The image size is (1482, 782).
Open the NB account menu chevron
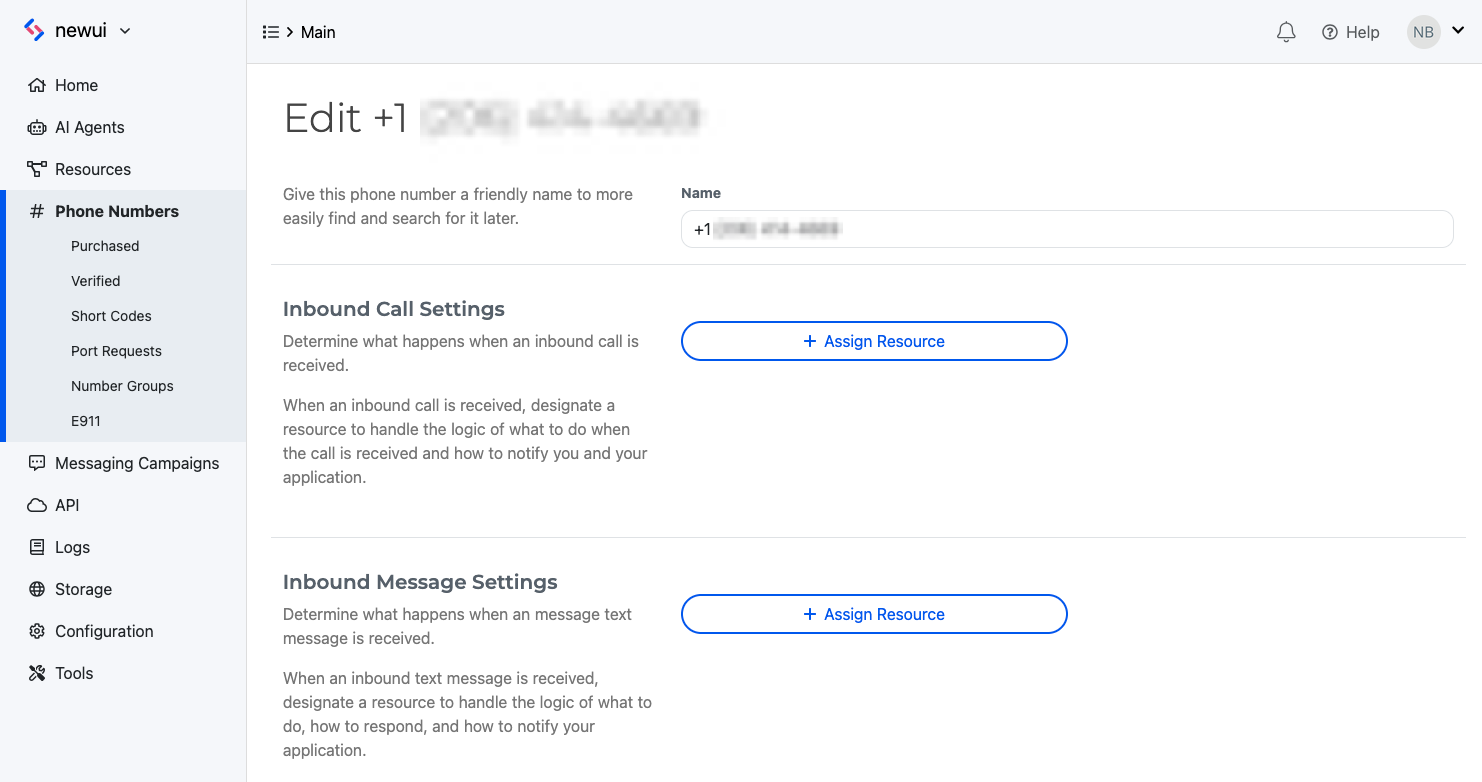(x=1456, y=31)
